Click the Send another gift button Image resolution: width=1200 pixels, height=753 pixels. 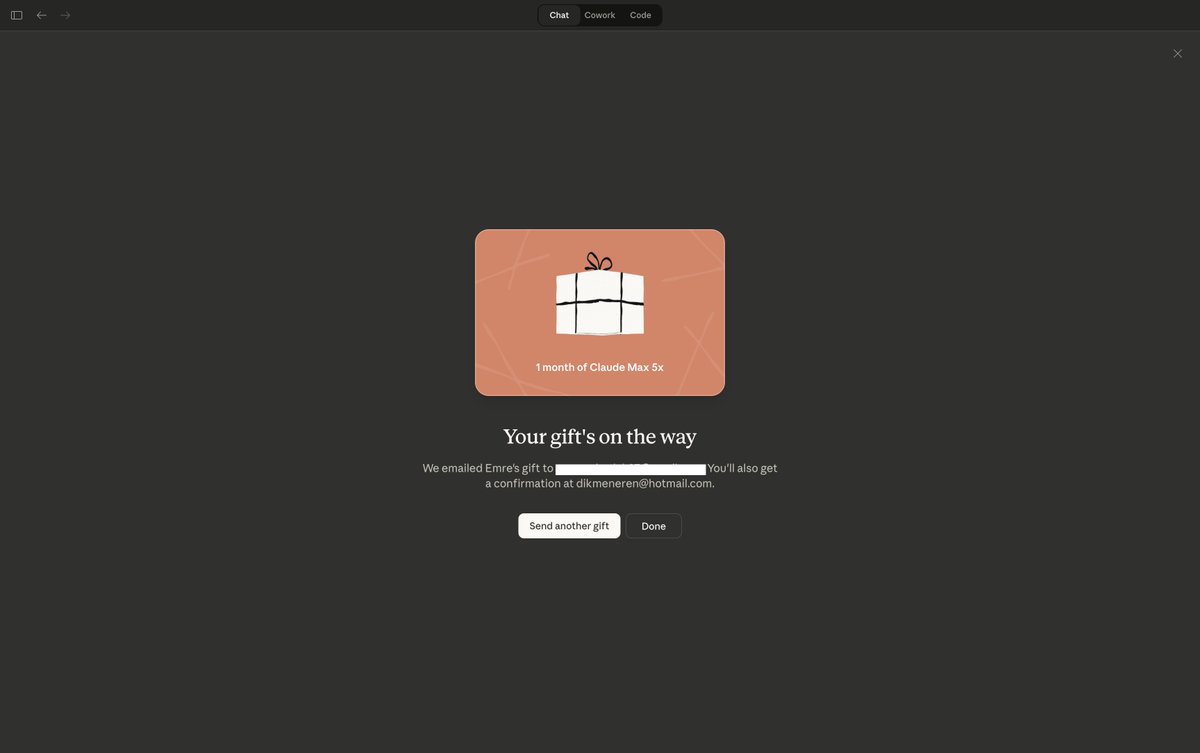coord(569,526)
